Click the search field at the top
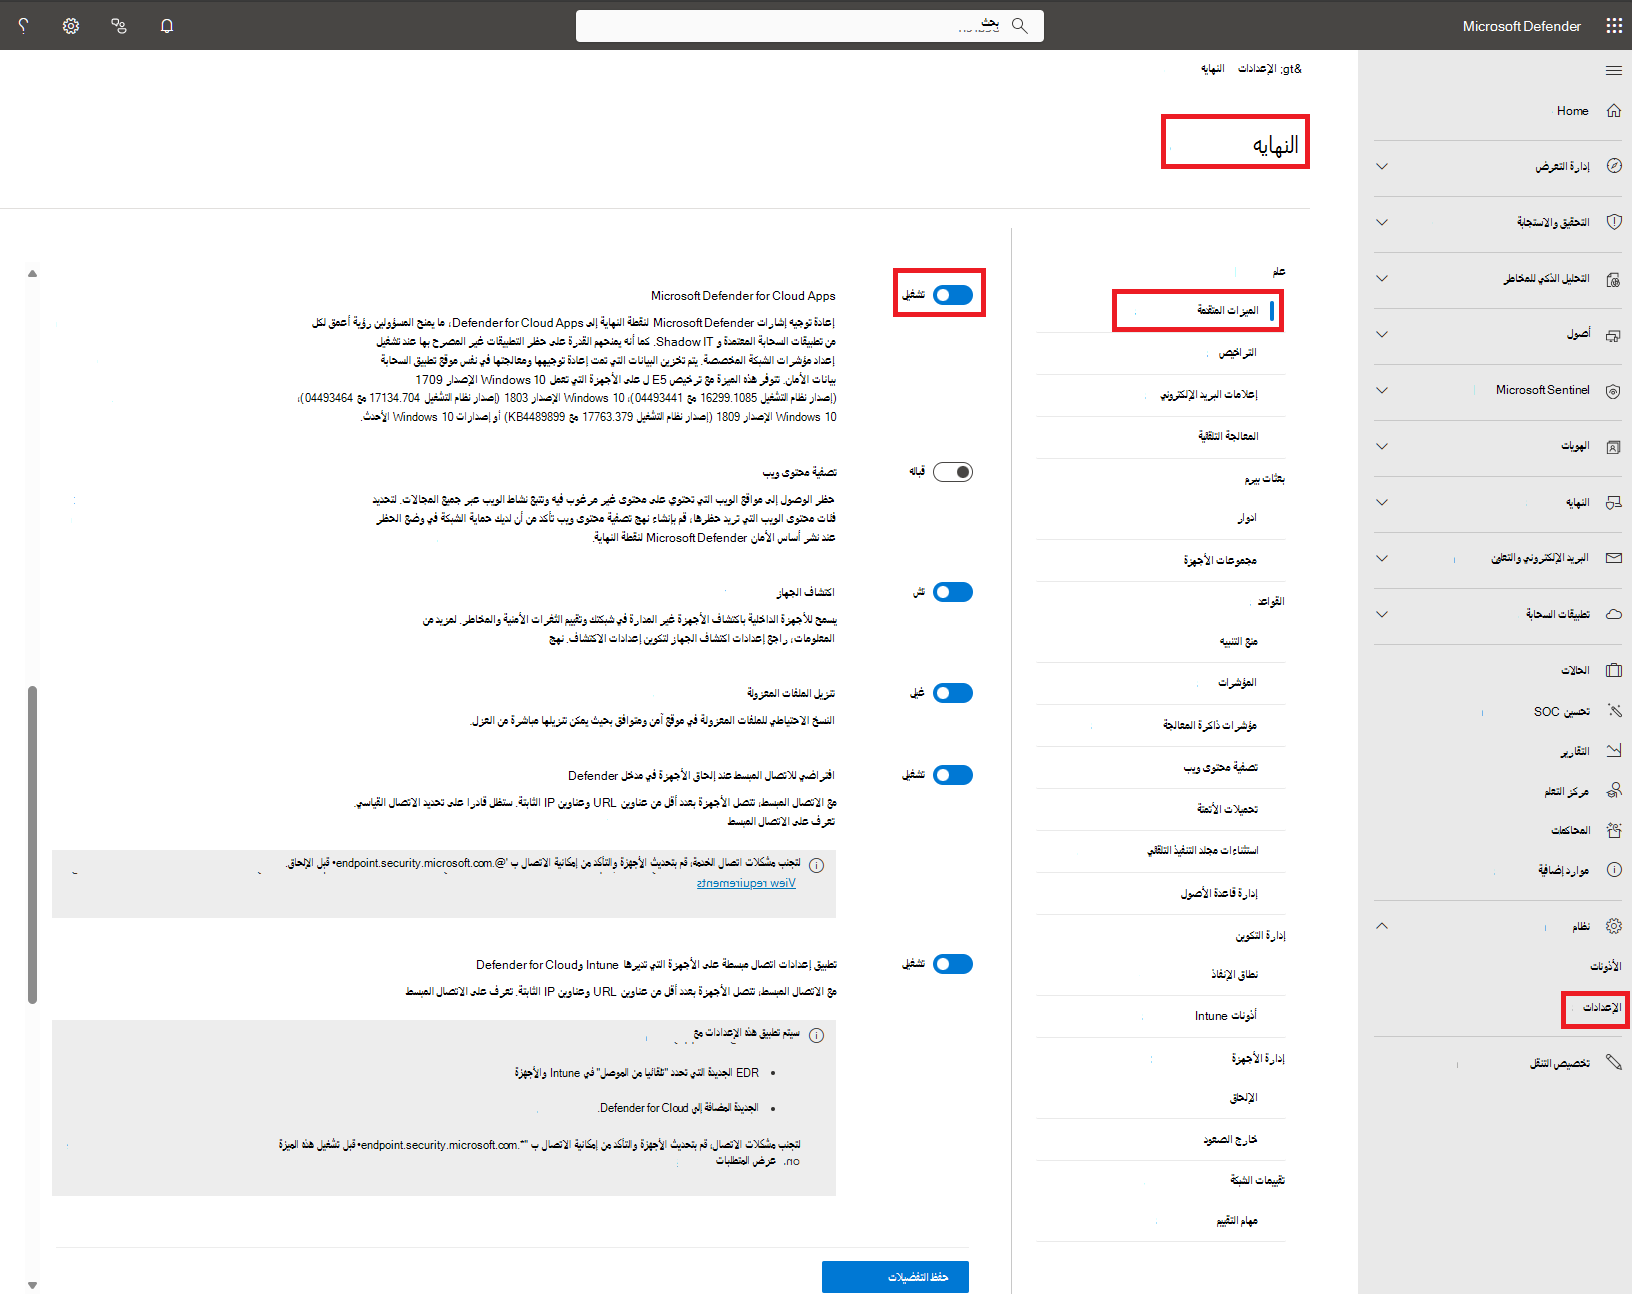The width and height of the screenshot is (1632, 1294). click(810, 25)
